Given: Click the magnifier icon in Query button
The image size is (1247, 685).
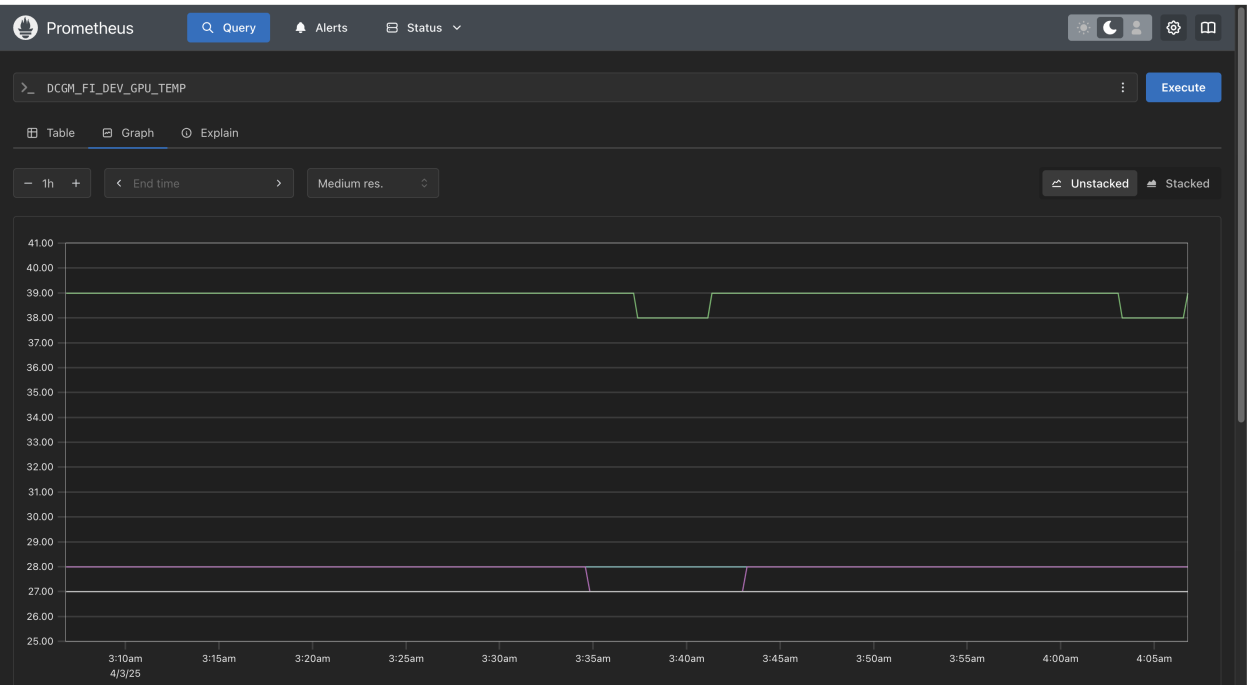Looking at the screenshot, I should [208, 28].
